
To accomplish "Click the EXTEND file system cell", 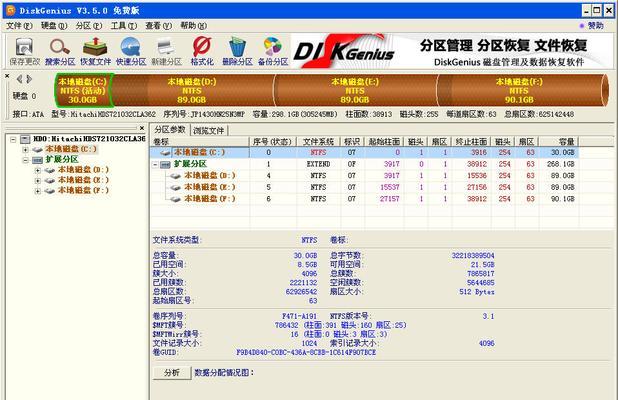I will pyautogui.click(x=318, y=164).
